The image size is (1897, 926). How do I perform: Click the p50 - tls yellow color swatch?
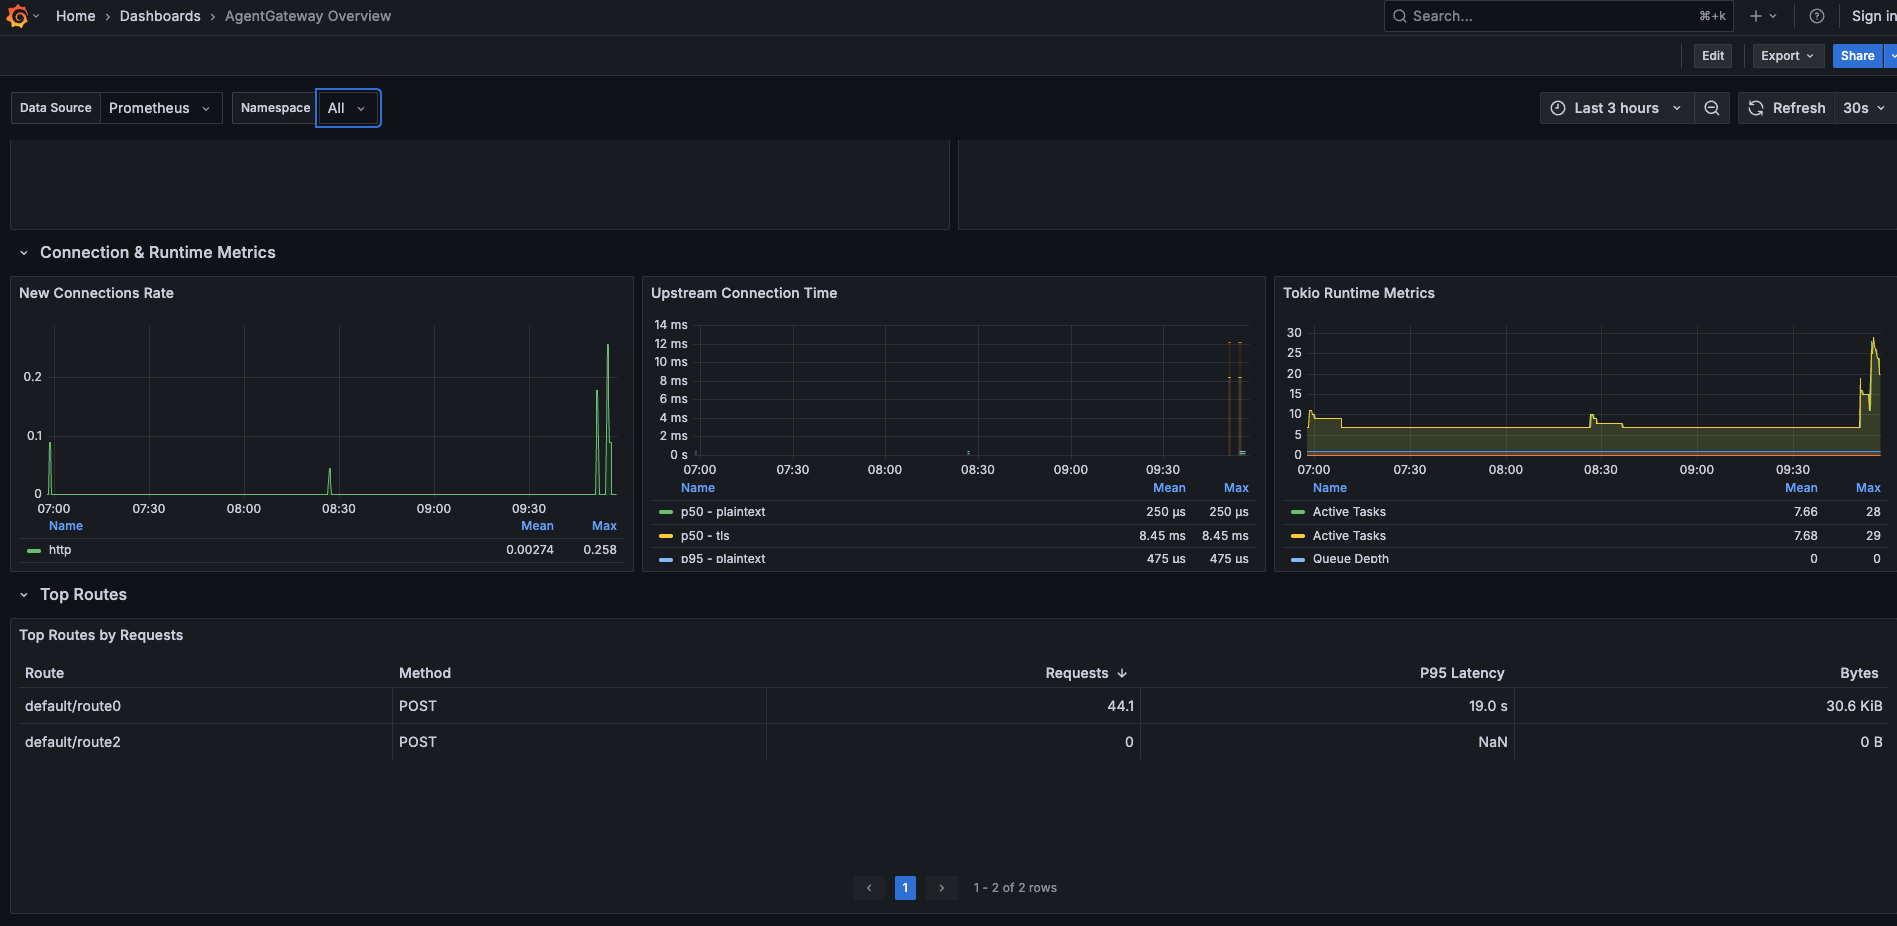pos(666,536)
